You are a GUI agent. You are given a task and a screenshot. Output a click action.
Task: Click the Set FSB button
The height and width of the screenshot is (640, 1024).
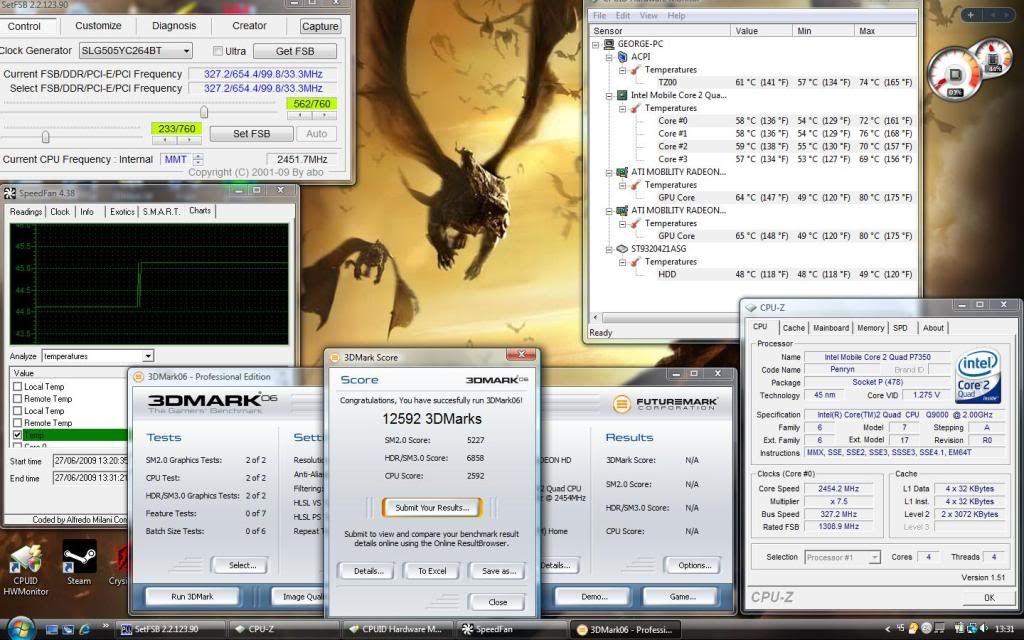pos(251,133)
